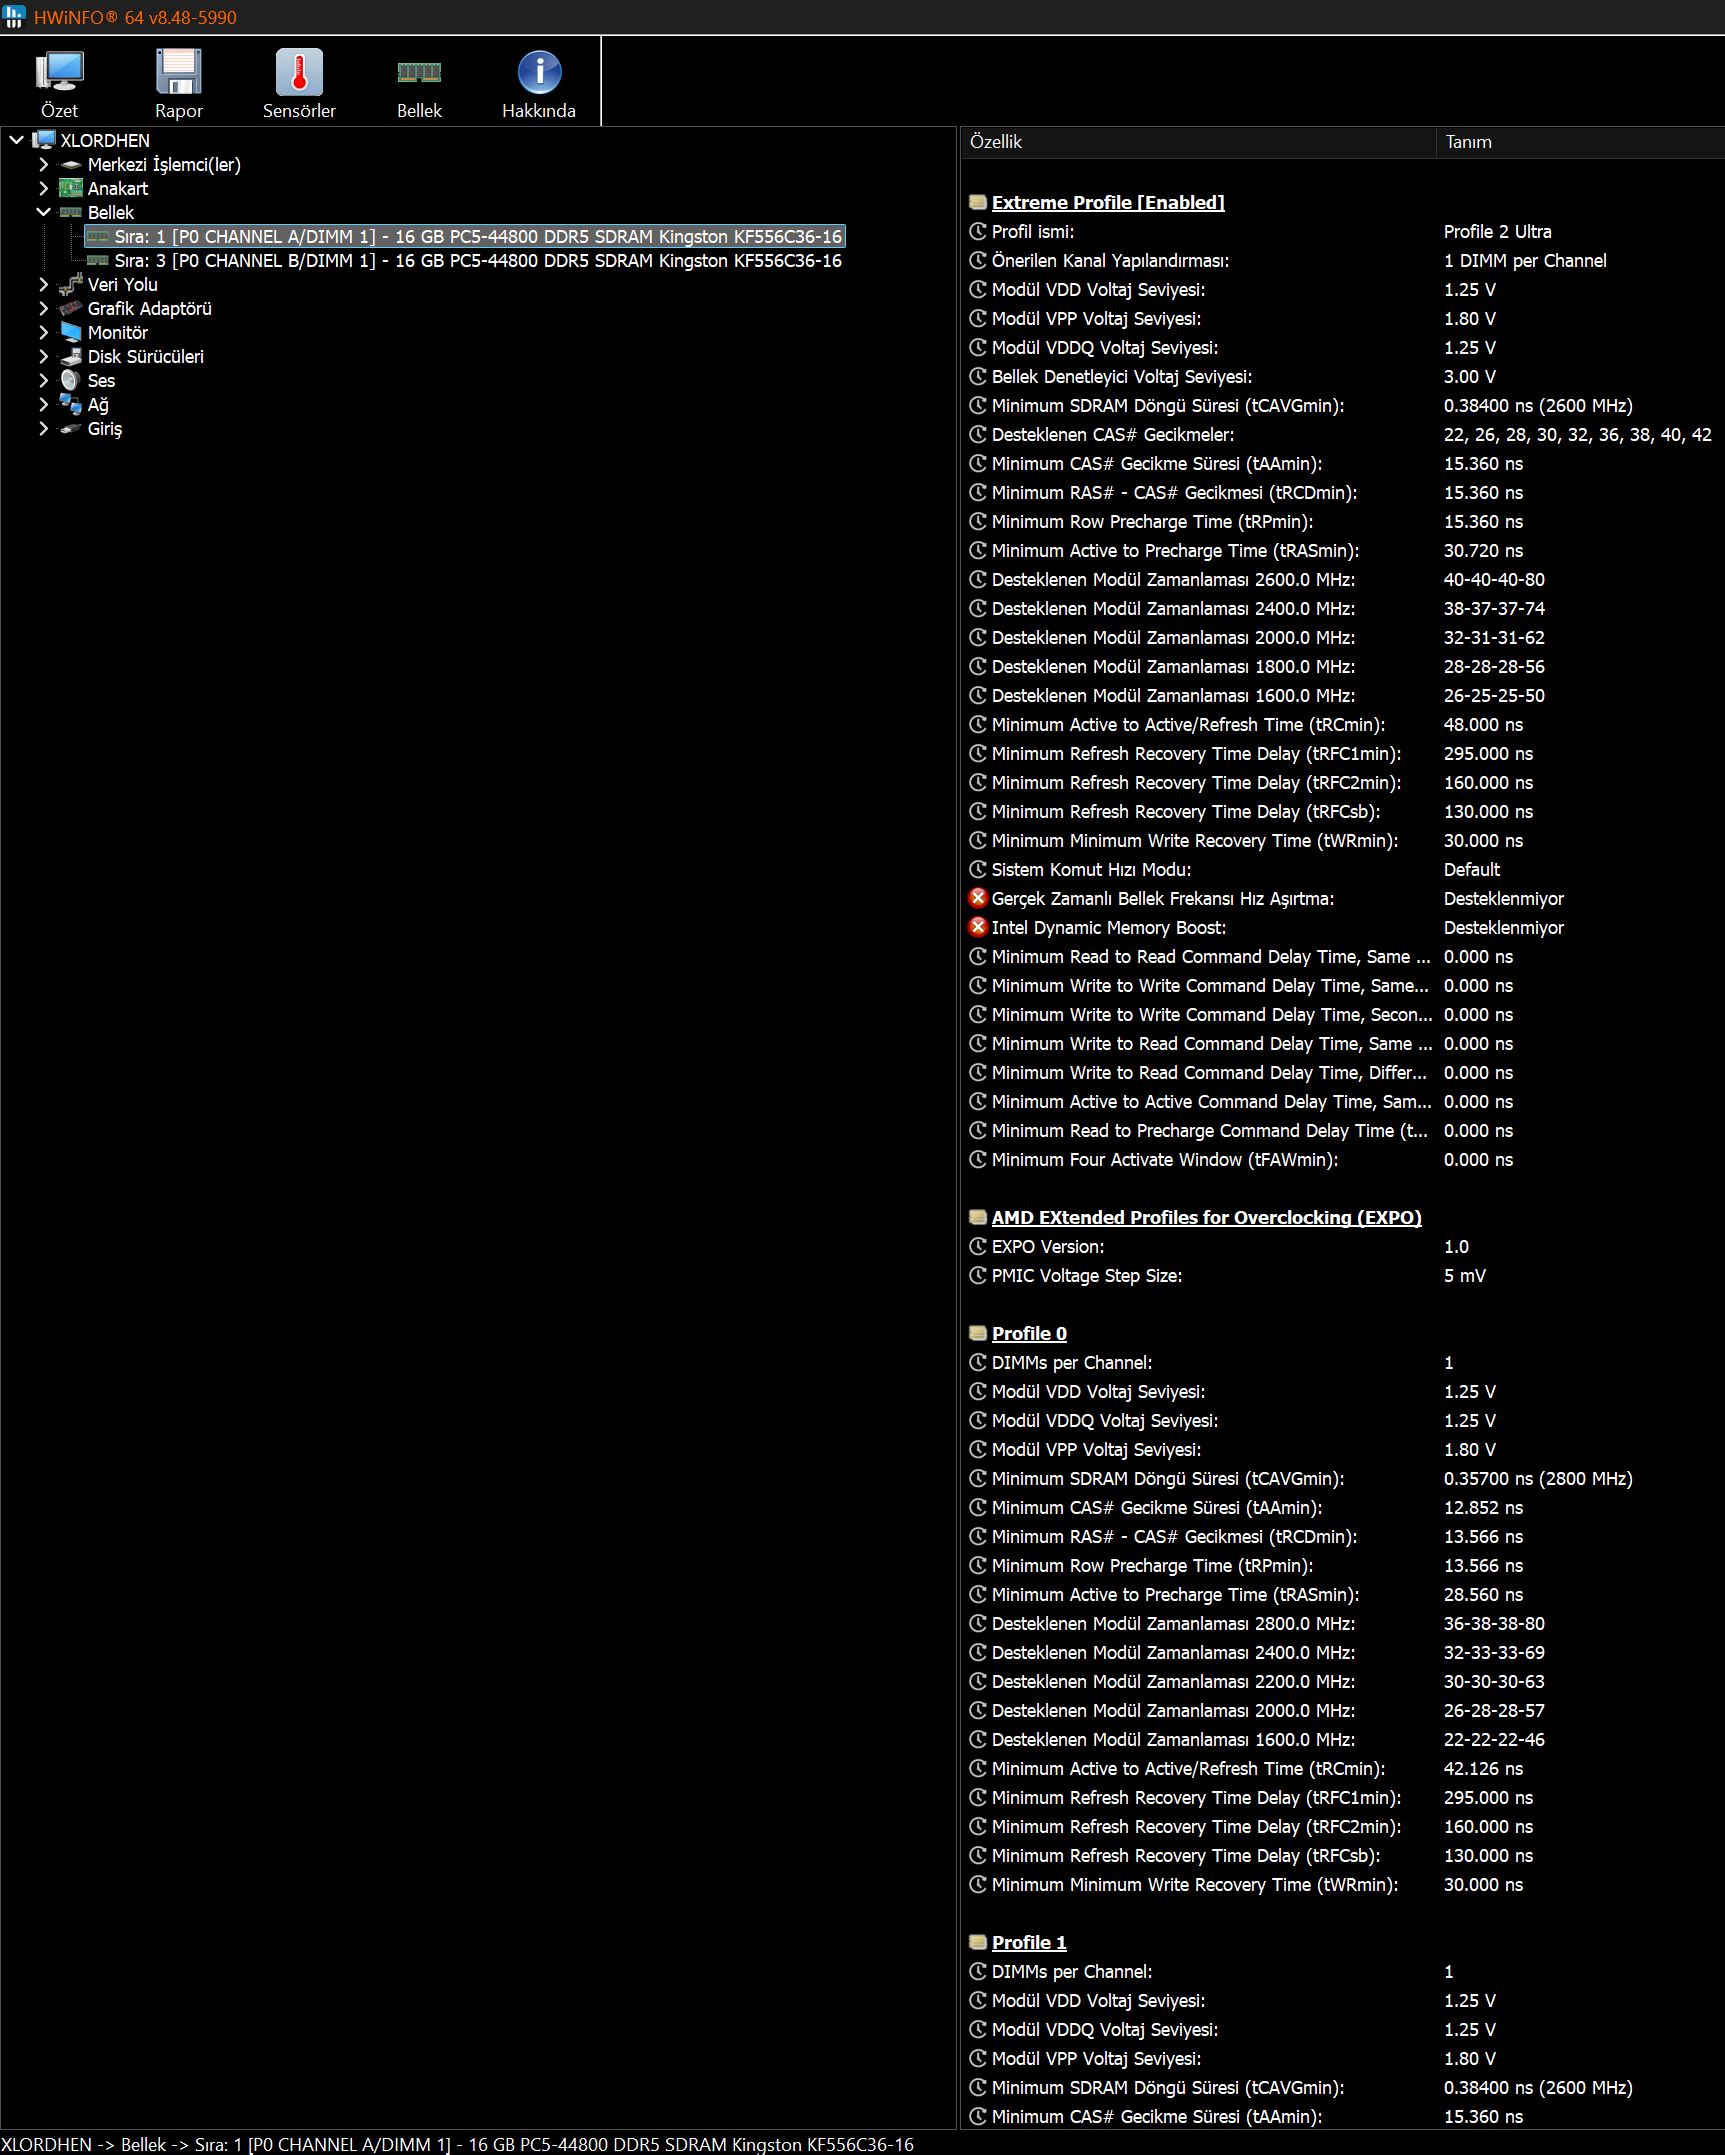Click the Extreme Profile section folder icon
Screen dimensions: 1725x2155
tap(978, 203)
